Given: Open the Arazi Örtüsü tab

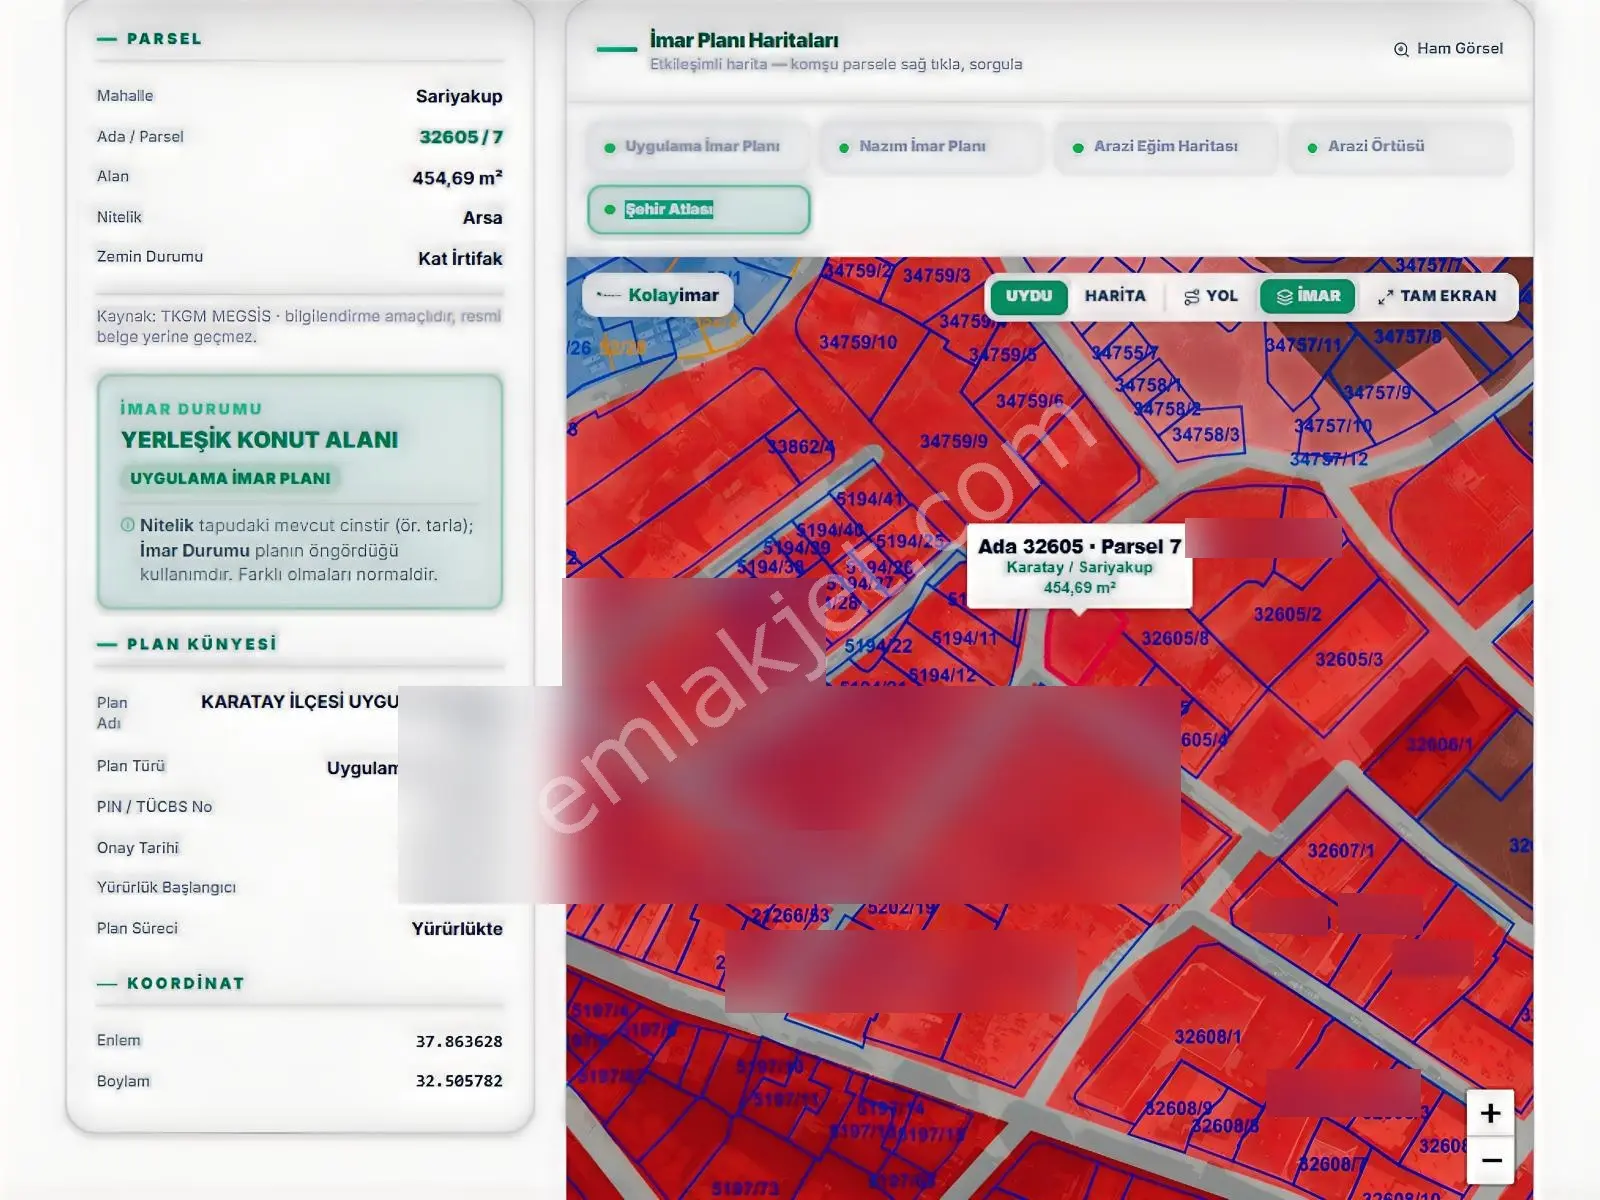Looking at the screenshot, I should (x=1400, y=147).
